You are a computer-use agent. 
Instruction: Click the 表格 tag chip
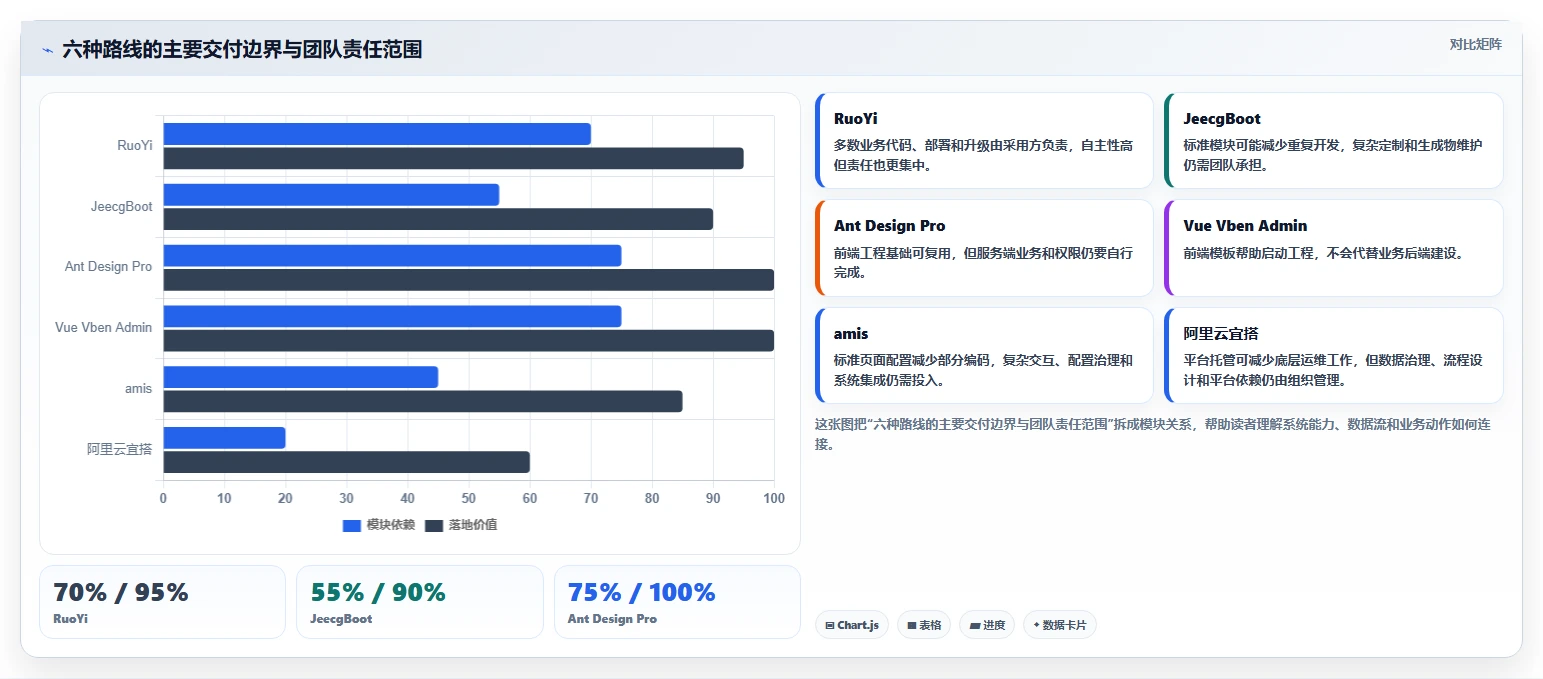tap(924, 625)
